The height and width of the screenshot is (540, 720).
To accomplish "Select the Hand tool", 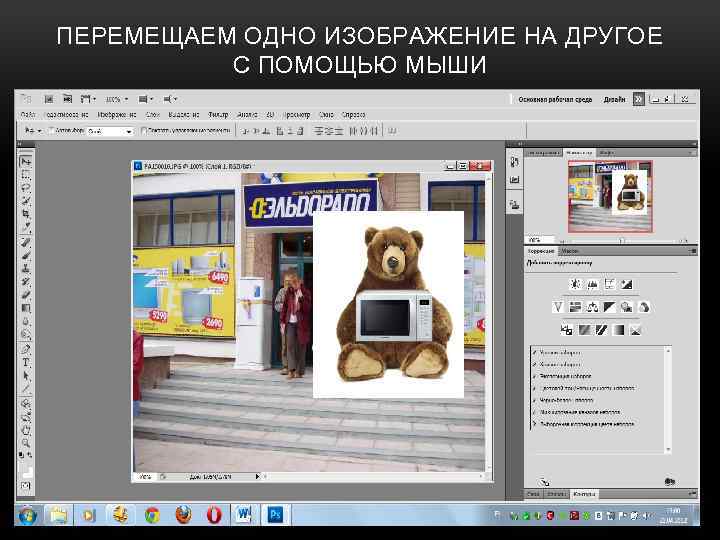I will [x=26, y=430].
